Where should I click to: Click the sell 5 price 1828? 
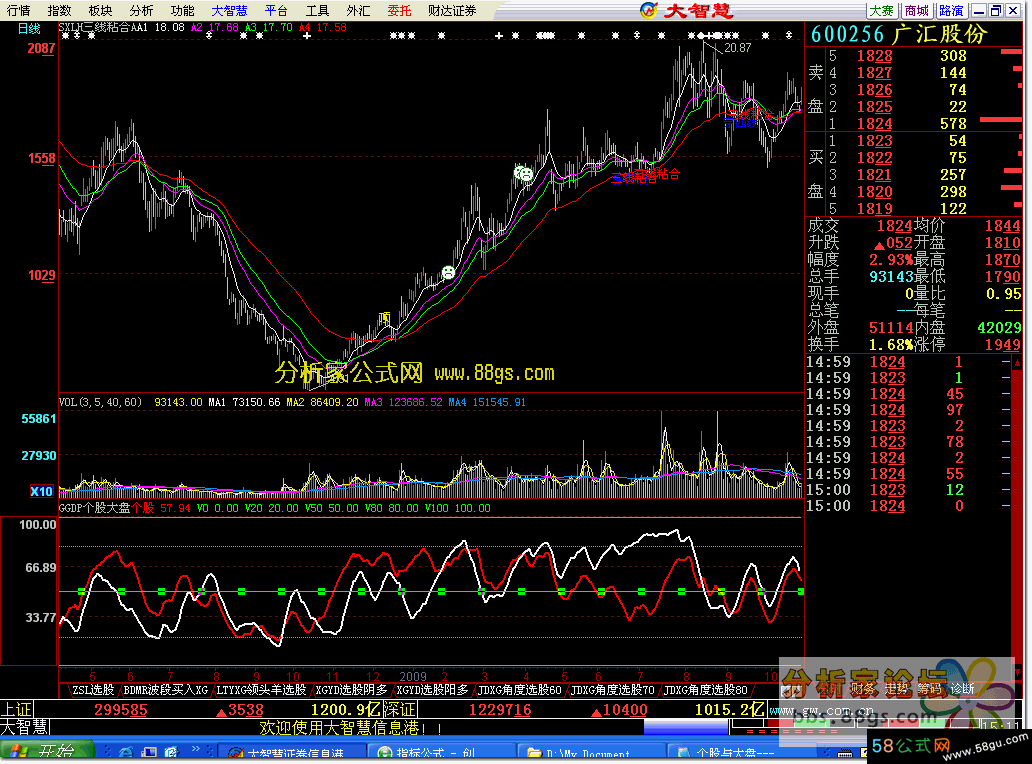click(x=874, y=56)
